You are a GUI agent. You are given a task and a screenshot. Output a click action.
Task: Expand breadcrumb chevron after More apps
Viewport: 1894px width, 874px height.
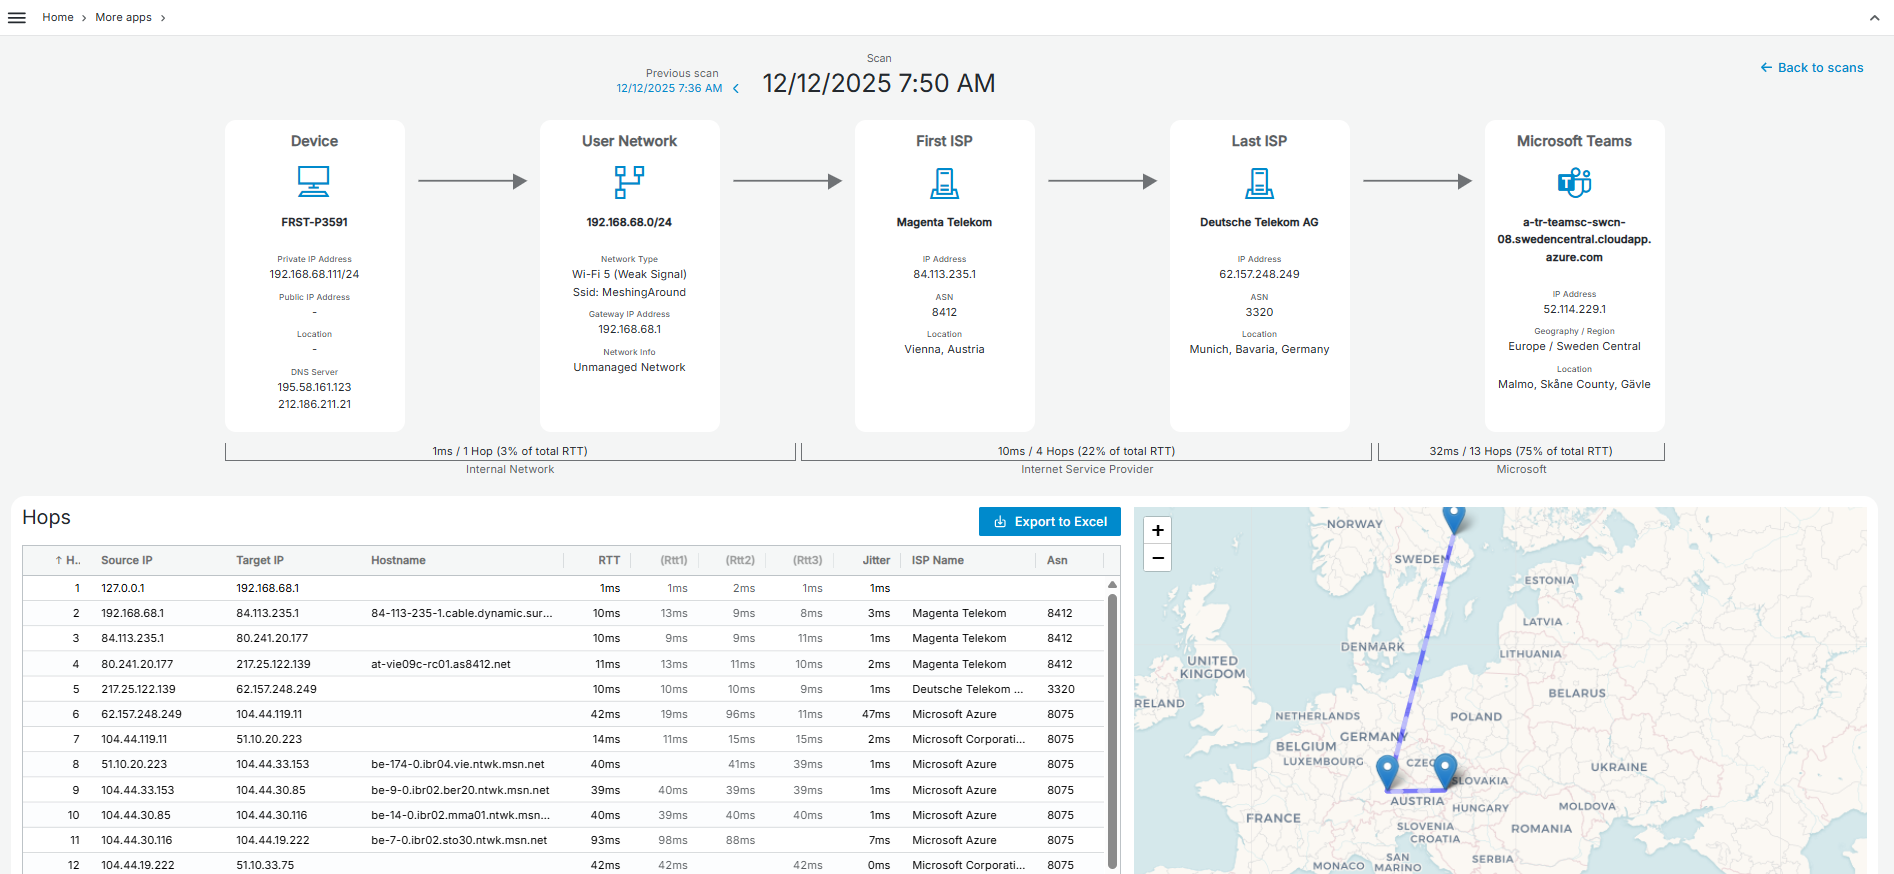coord(163,18)
